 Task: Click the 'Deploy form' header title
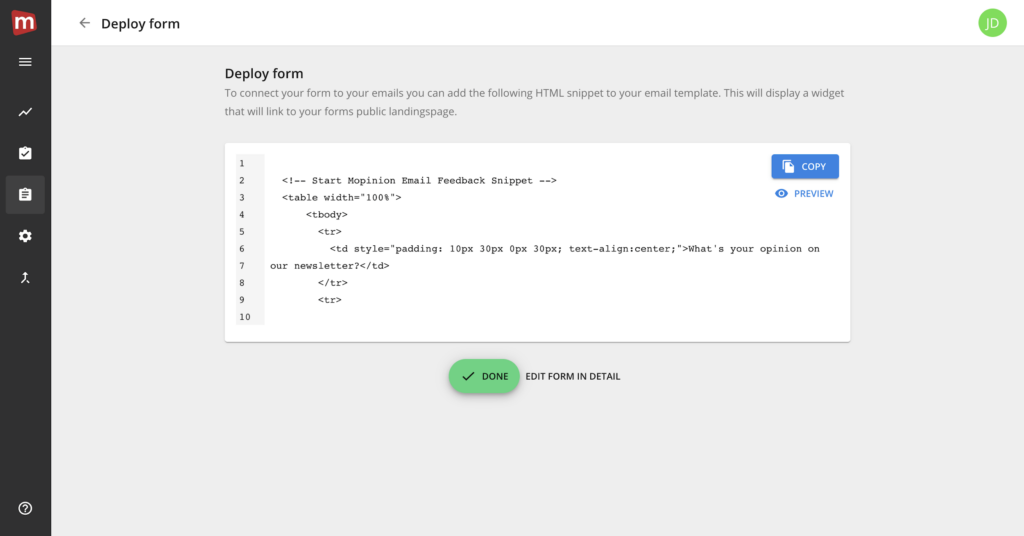(x=140, y=24)
